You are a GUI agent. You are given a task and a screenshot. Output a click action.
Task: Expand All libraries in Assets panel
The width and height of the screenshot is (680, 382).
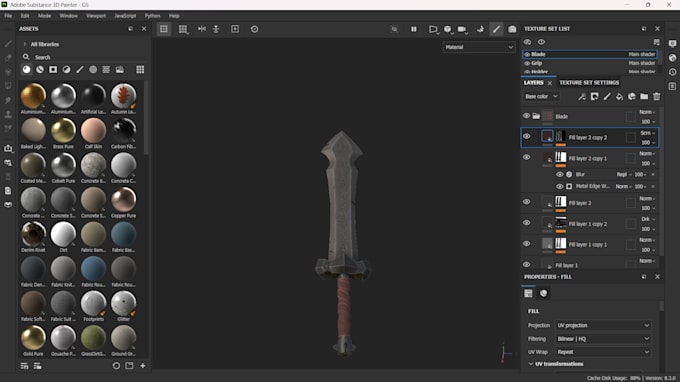click(x=25, y=44)
